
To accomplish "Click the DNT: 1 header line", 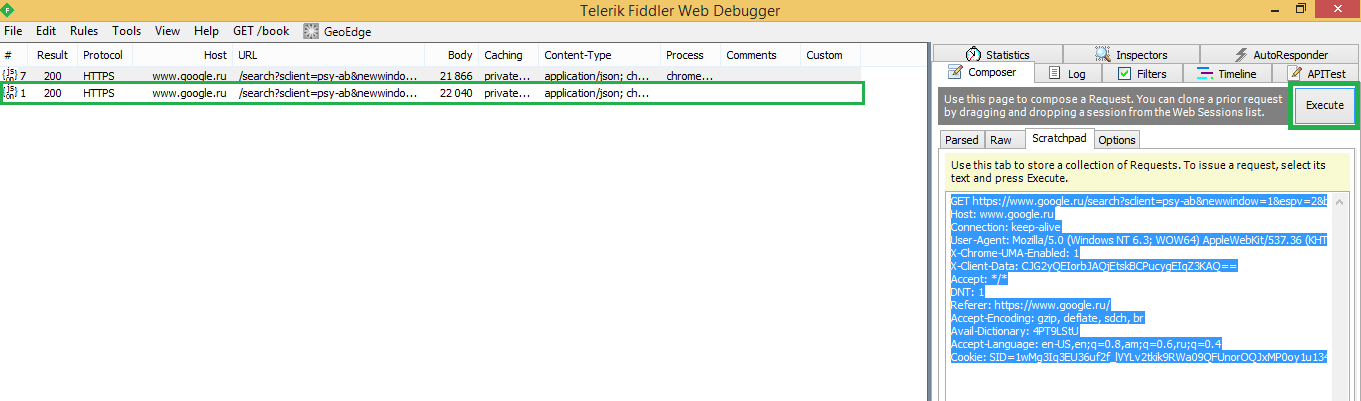I will click(x=968, y=292).
